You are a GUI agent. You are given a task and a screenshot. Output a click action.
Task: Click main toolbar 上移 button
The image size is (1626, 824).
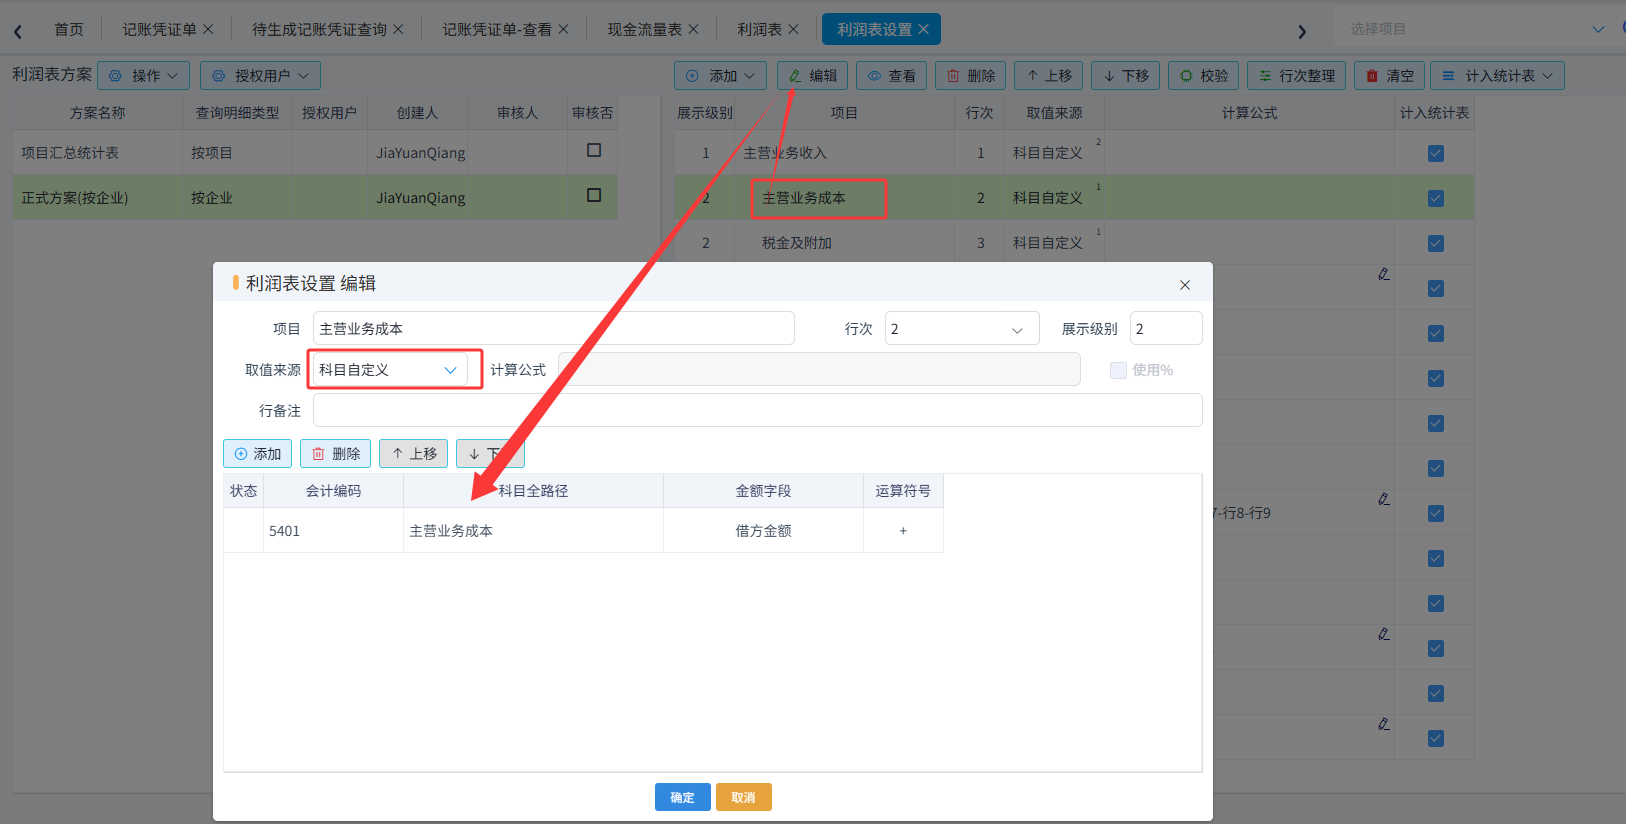point(1049,76)
